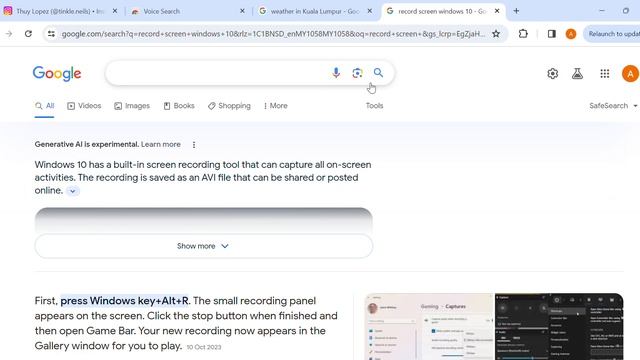Image resolution: width=640 pixels, height=360 pixels.
Task: Click the search magnifier button
Action: (378, 73)
